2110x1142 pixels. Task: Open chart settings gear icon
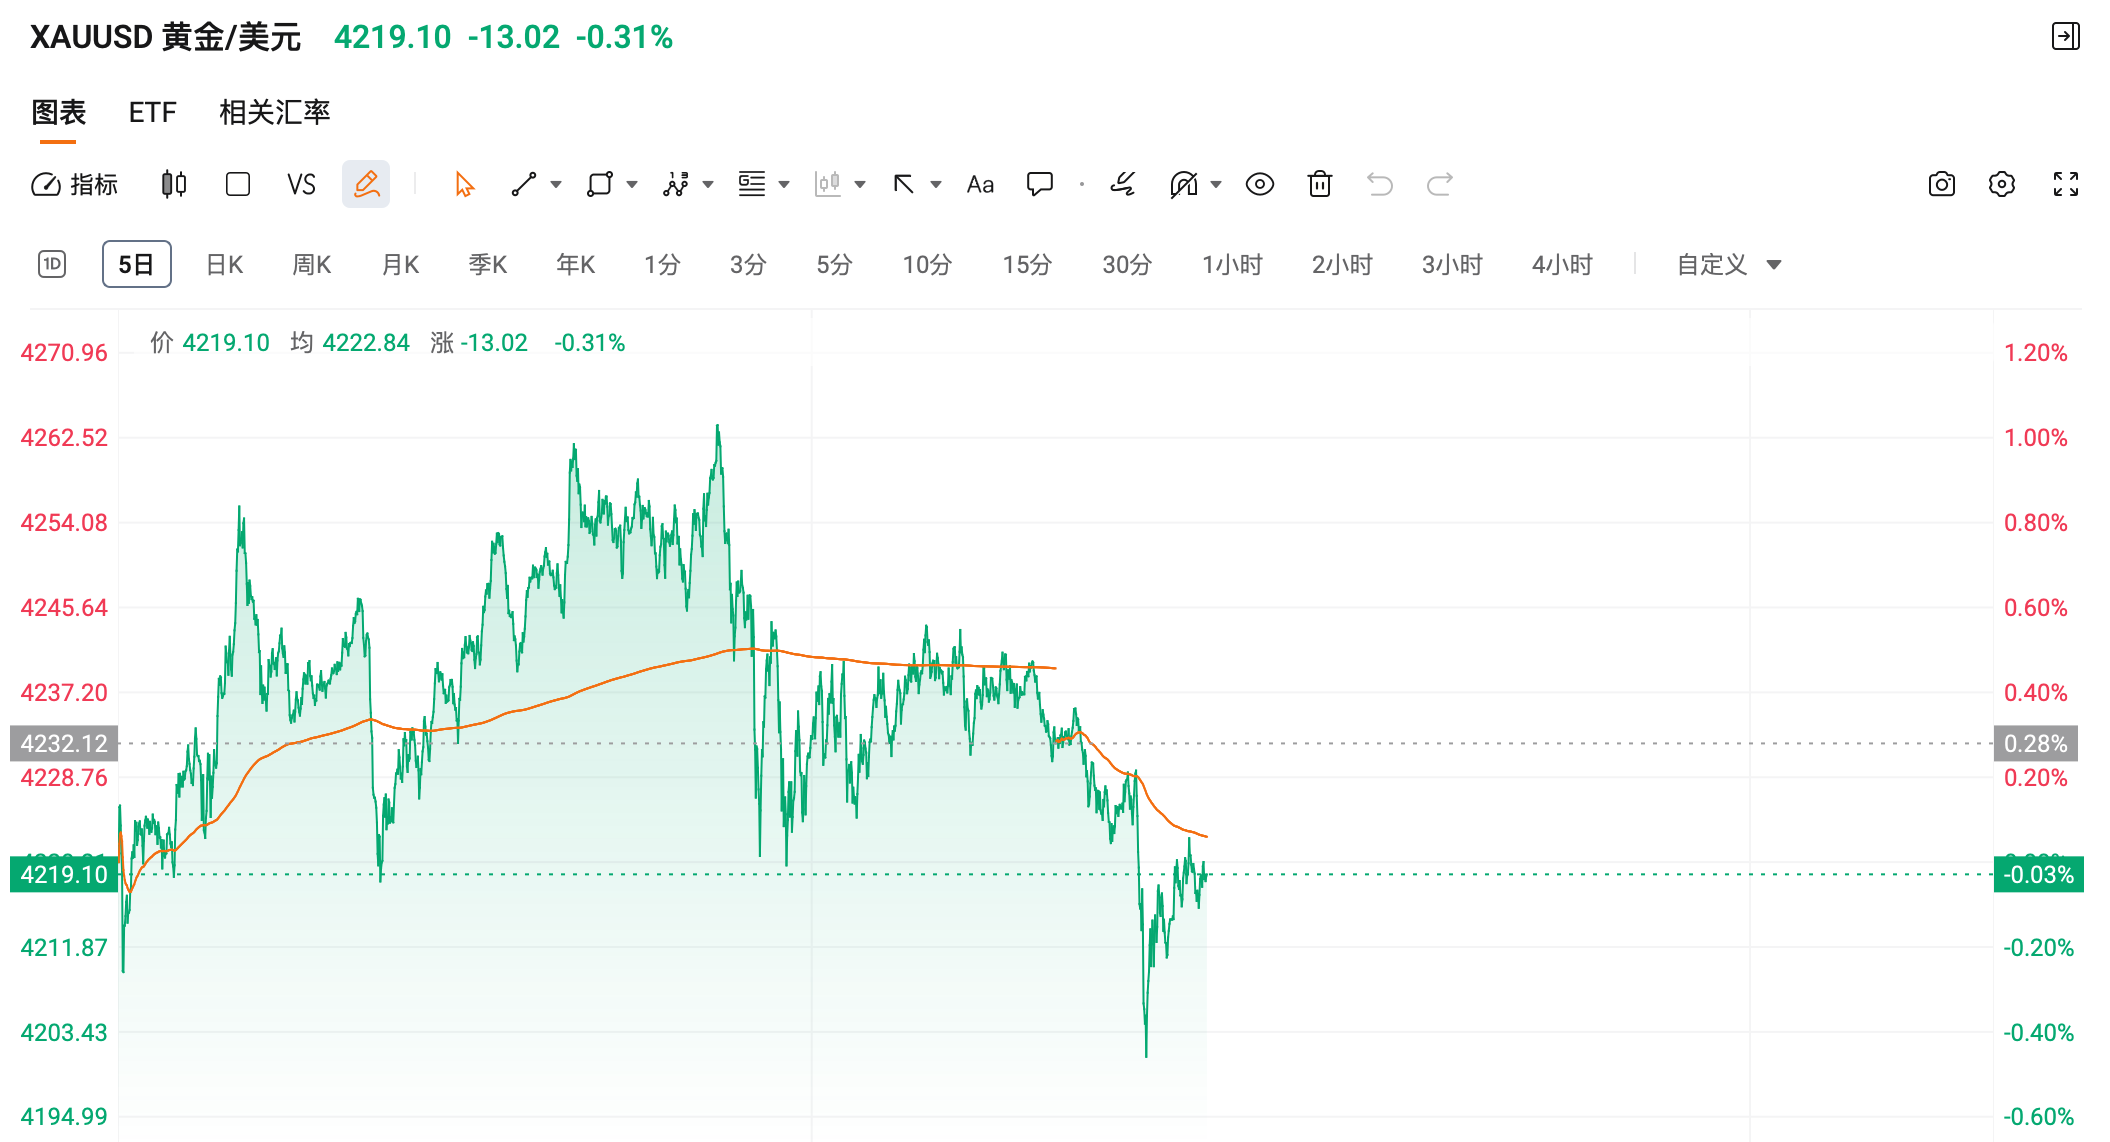point(2002,184)
